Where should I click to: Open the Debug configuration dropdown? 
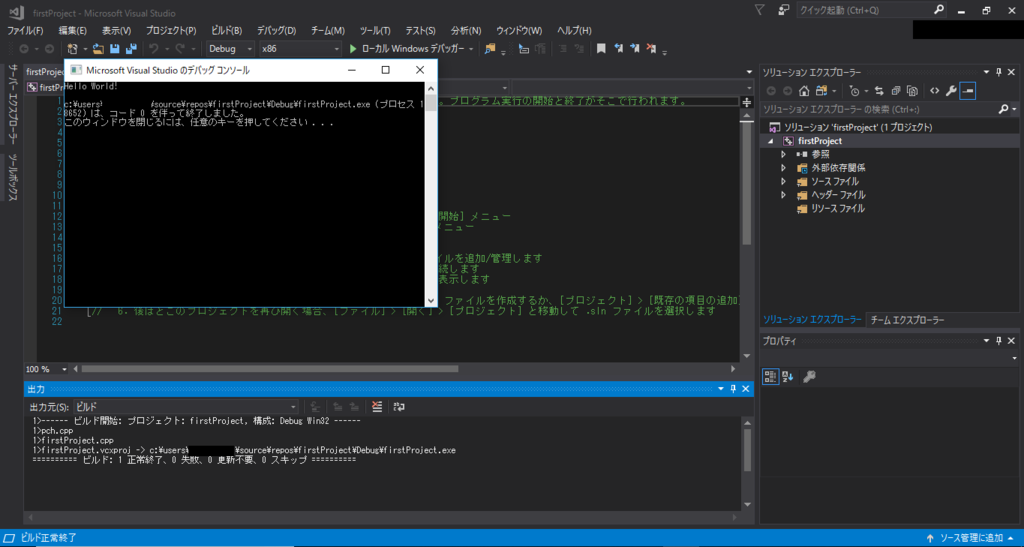coord(230,49)
